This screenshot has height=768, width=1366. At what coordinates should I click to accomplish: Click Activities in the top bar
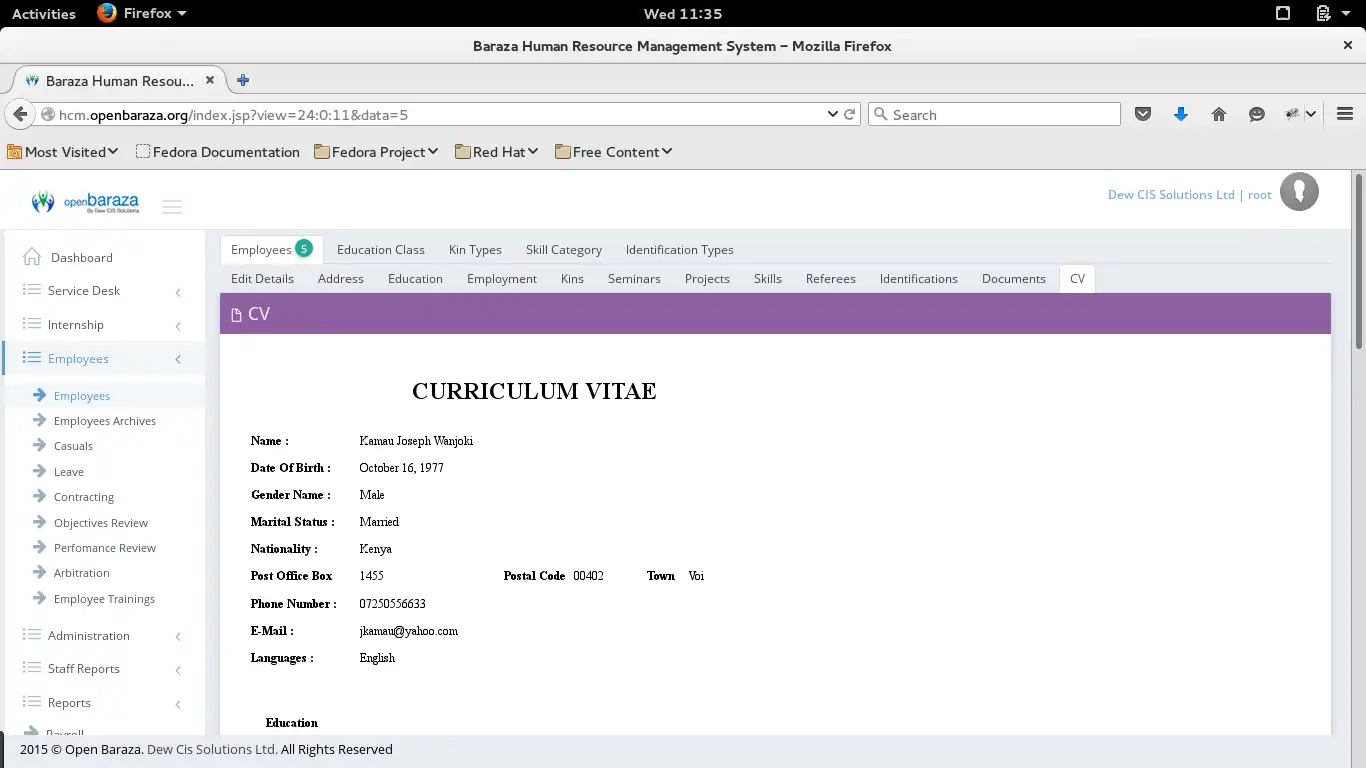[x=43, y=13]
